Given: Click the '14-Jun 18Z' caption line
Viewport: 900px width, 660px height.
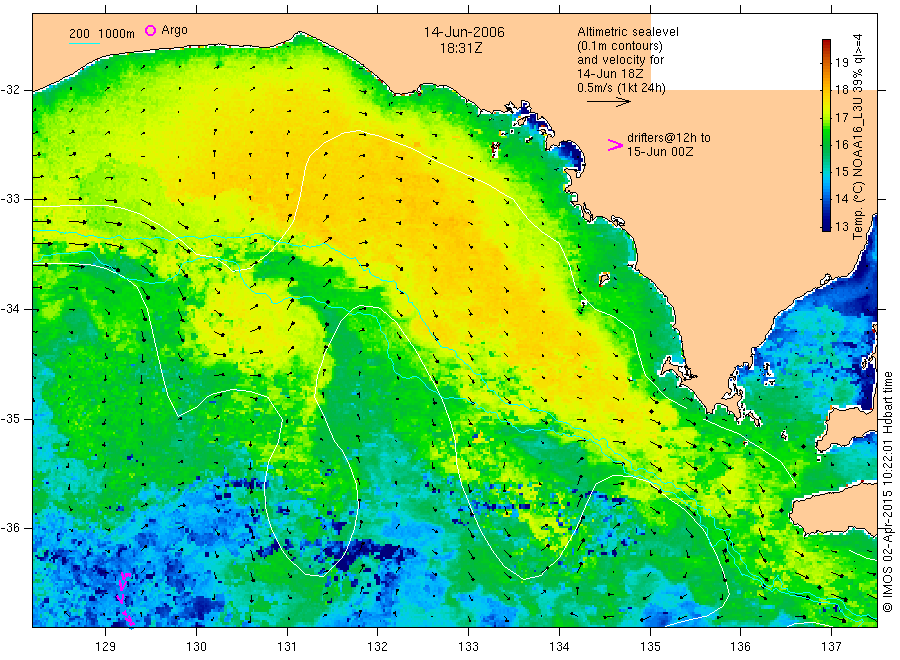Looking at the screenshot, I should (610, 74).
